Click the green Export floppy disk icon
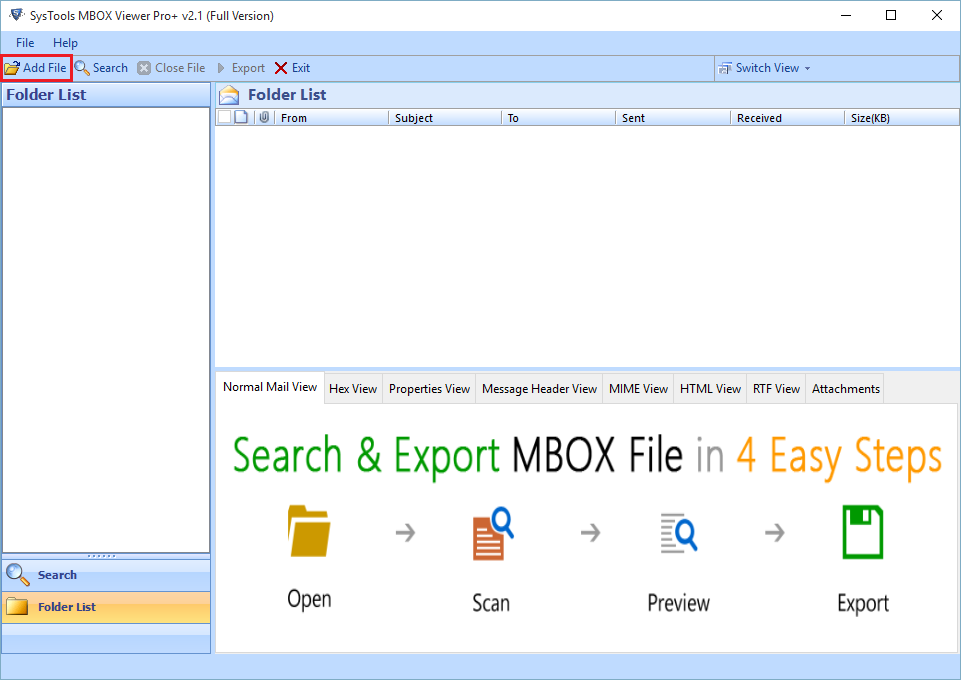Screen dimensions: 961x680 click(863, 532)
